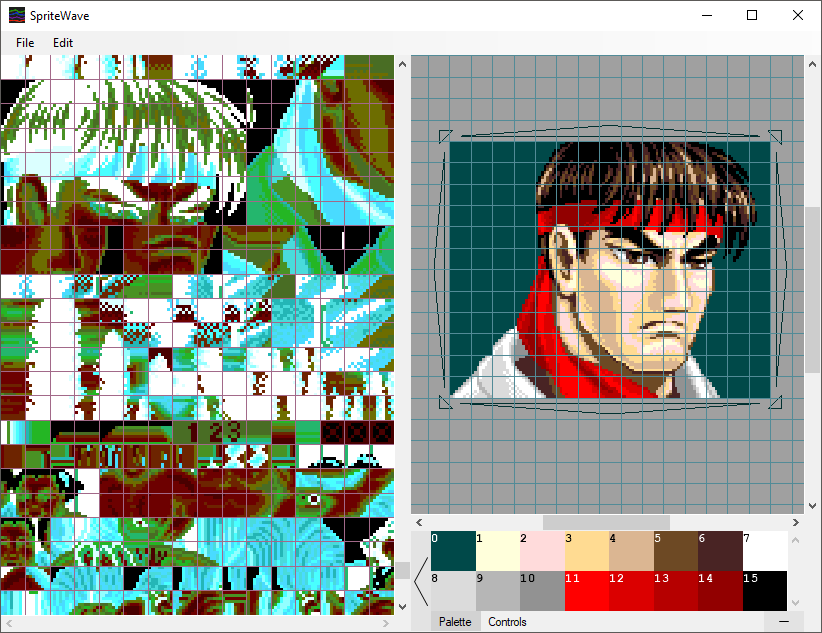Pick palette color 4 tan swatch
The image size is (822, 633).
[632, 551]
